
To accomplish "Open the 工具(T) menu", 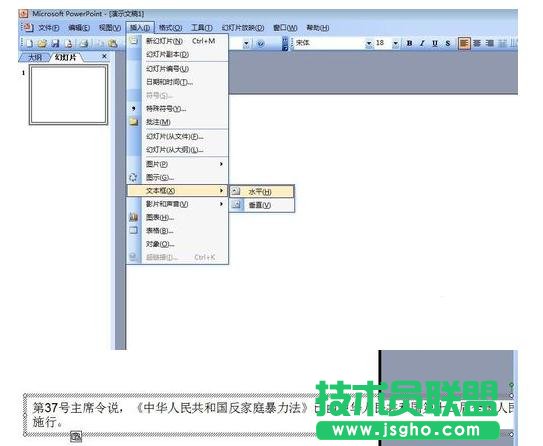I will pyautogui.click(x=202, y=28).
